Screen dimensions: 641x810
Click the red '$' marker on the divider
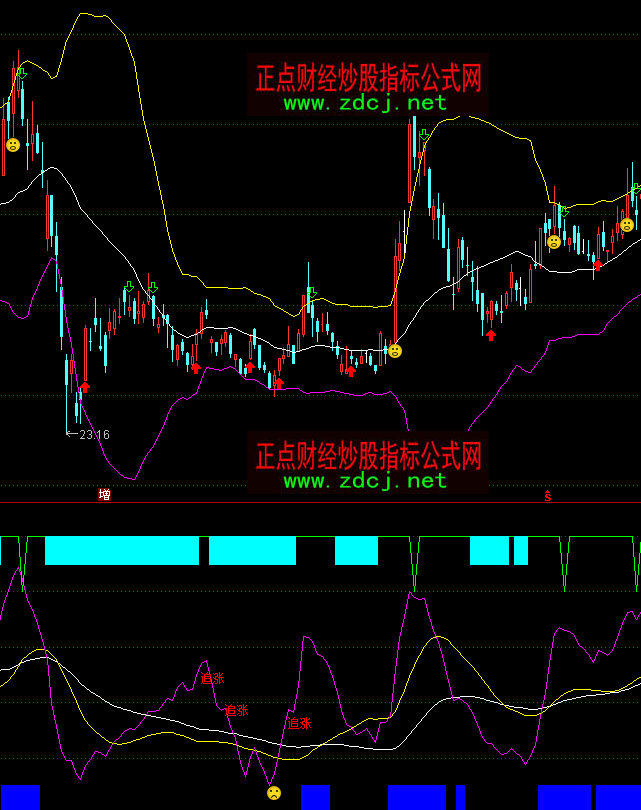point(547,495)
